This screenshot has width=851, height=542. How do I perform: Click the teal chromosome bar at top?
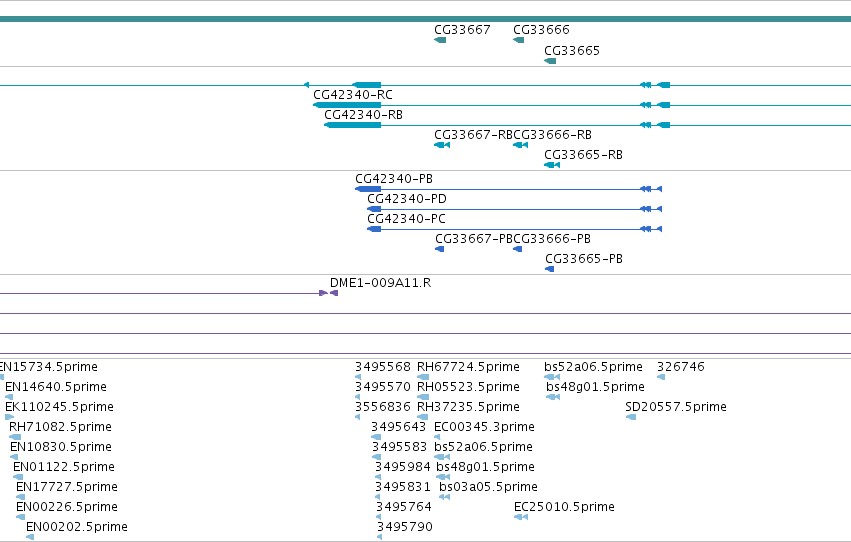click(426, 19)
